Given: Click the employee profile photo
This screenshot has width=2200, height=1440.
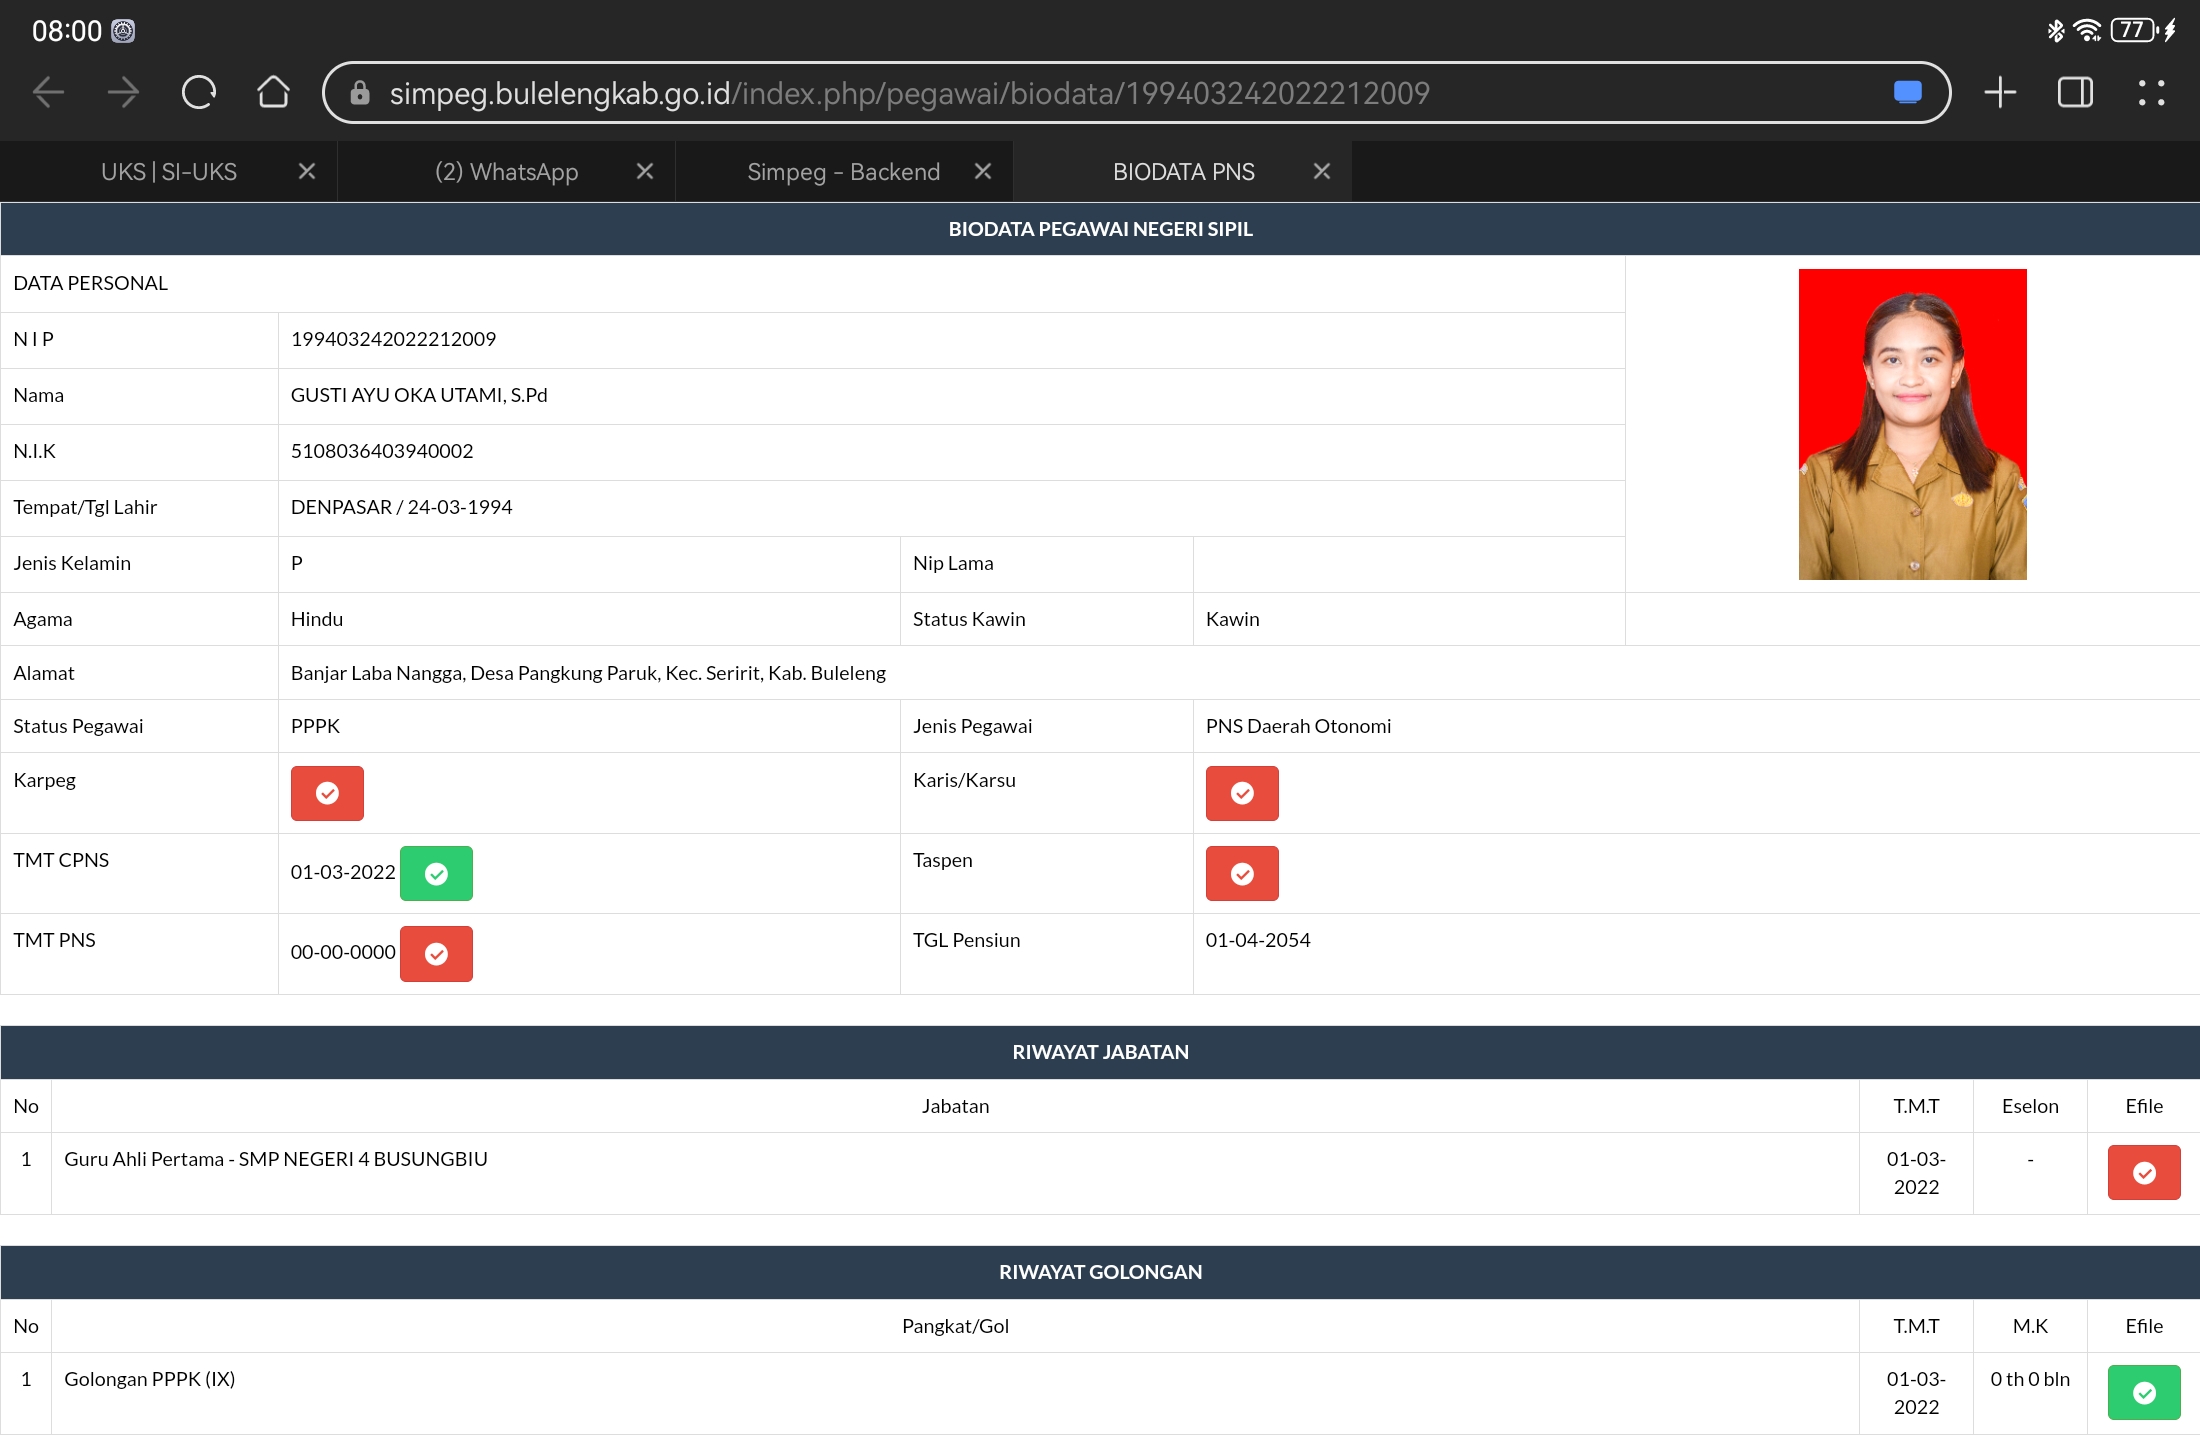Looking at the screenshot, I should click(x=1912, y=424).
